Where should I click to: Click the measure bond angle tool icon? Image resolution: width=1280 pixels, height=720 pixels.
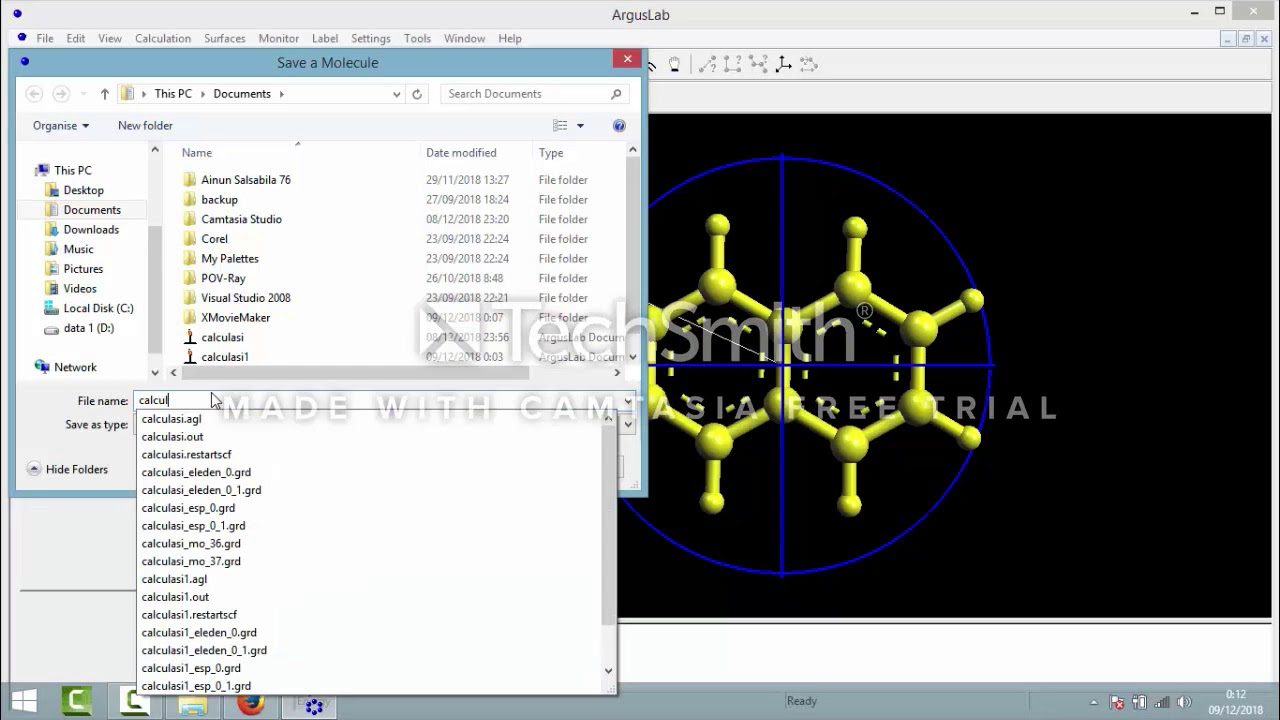tap(733, 65)
